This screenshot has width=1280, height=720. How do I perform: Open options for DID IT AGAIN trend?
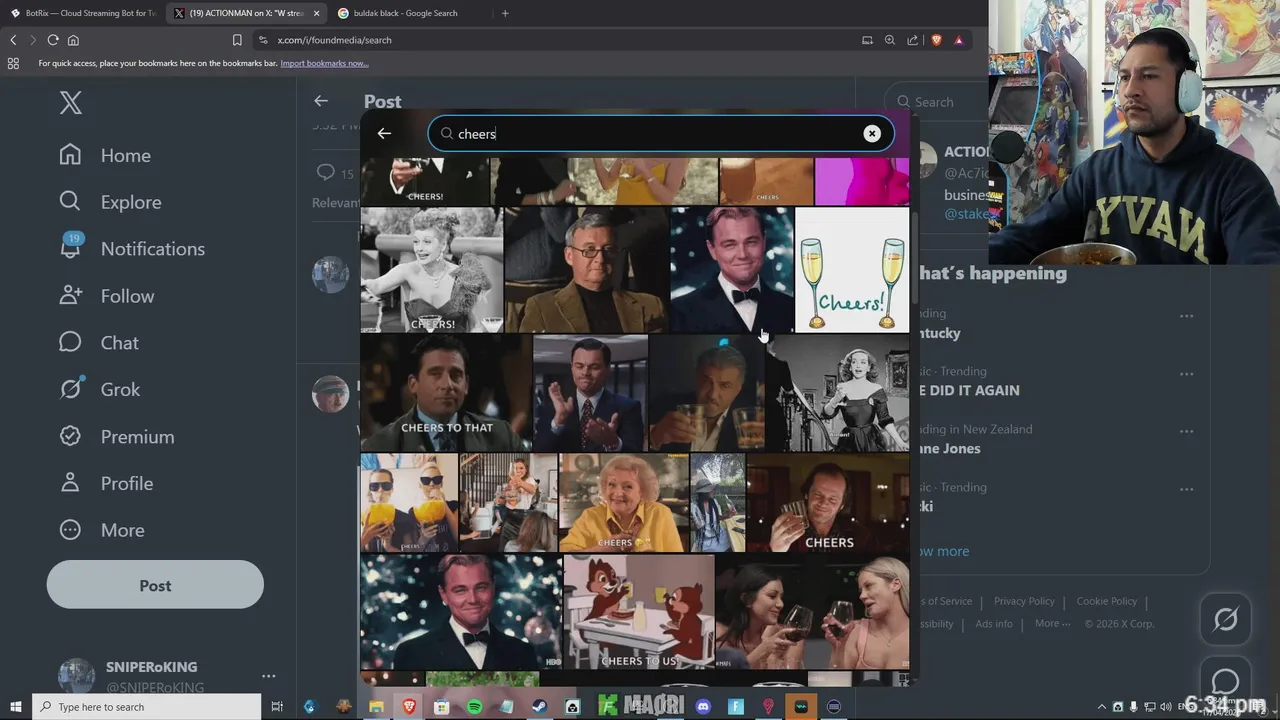tap(1186, 374)
